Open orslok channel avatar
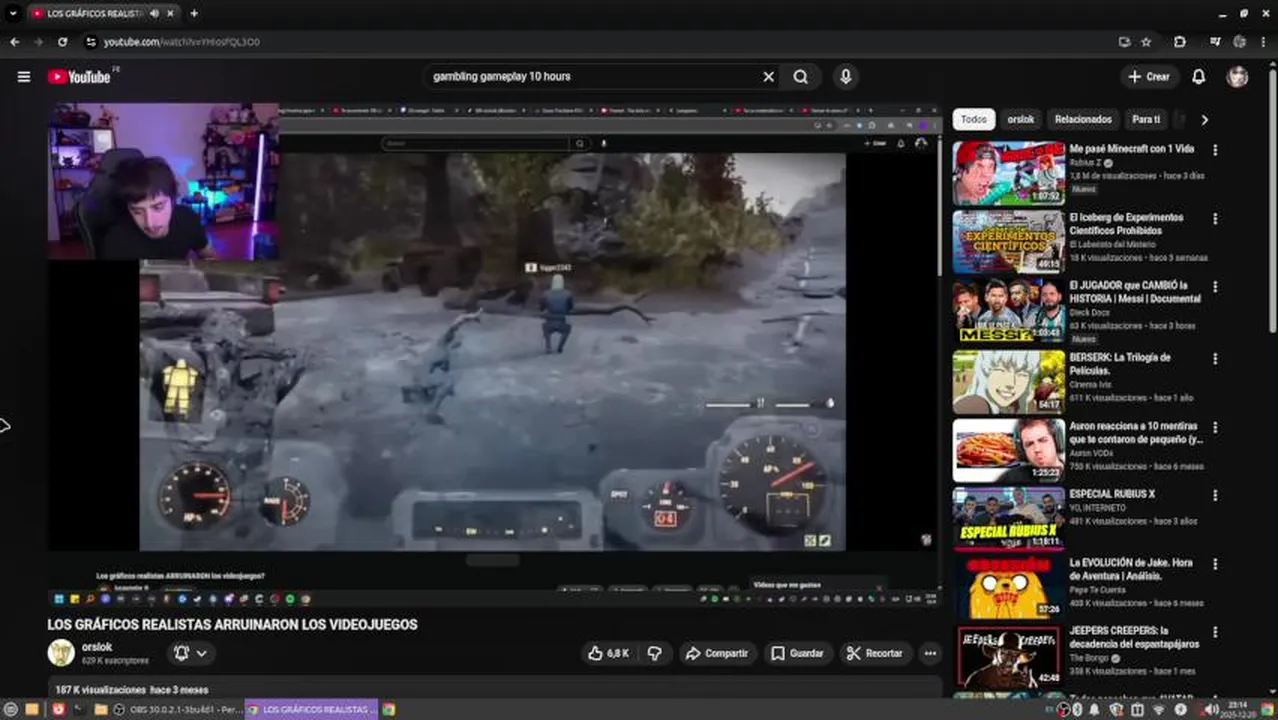The height and width of the screenshot is (720, 1278). pos(61,653)
